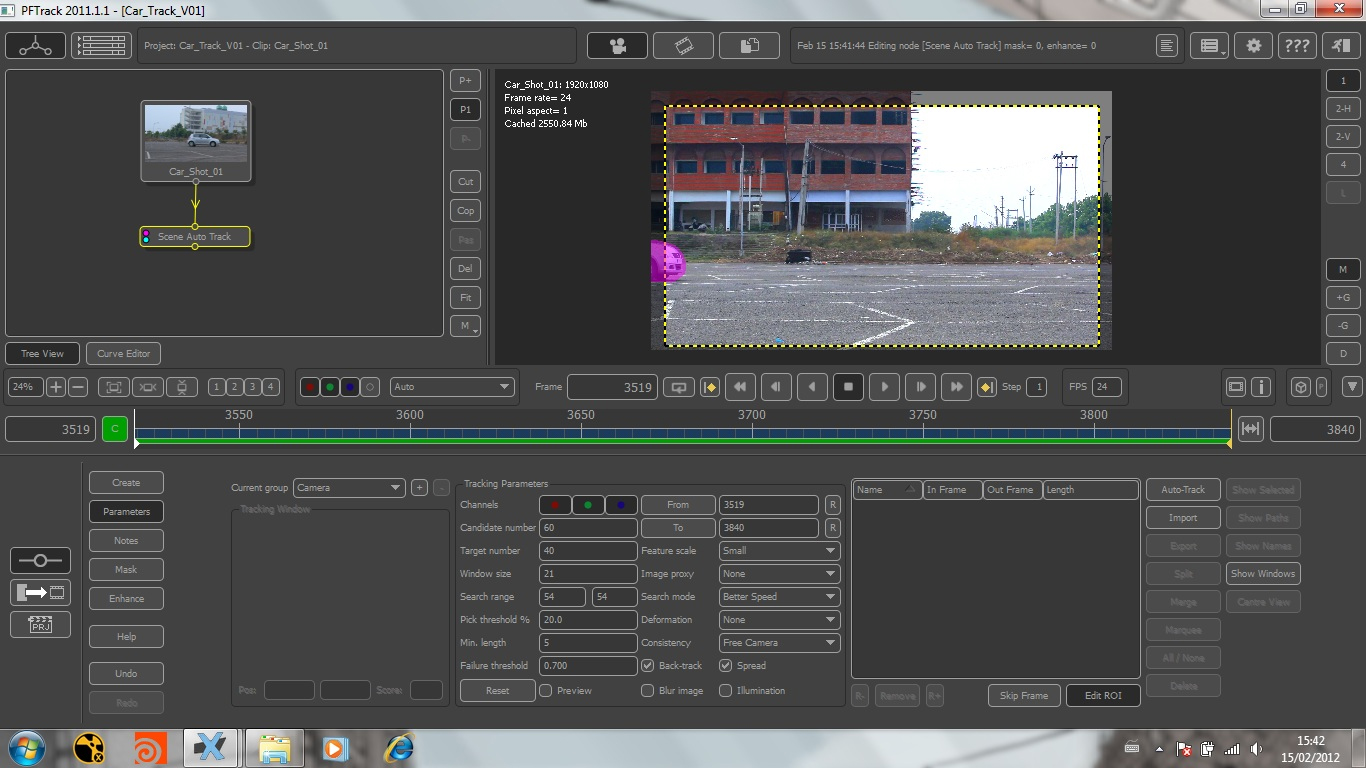
Task: Select the Scene Auto Track node
Action: [x=195, y=237]
